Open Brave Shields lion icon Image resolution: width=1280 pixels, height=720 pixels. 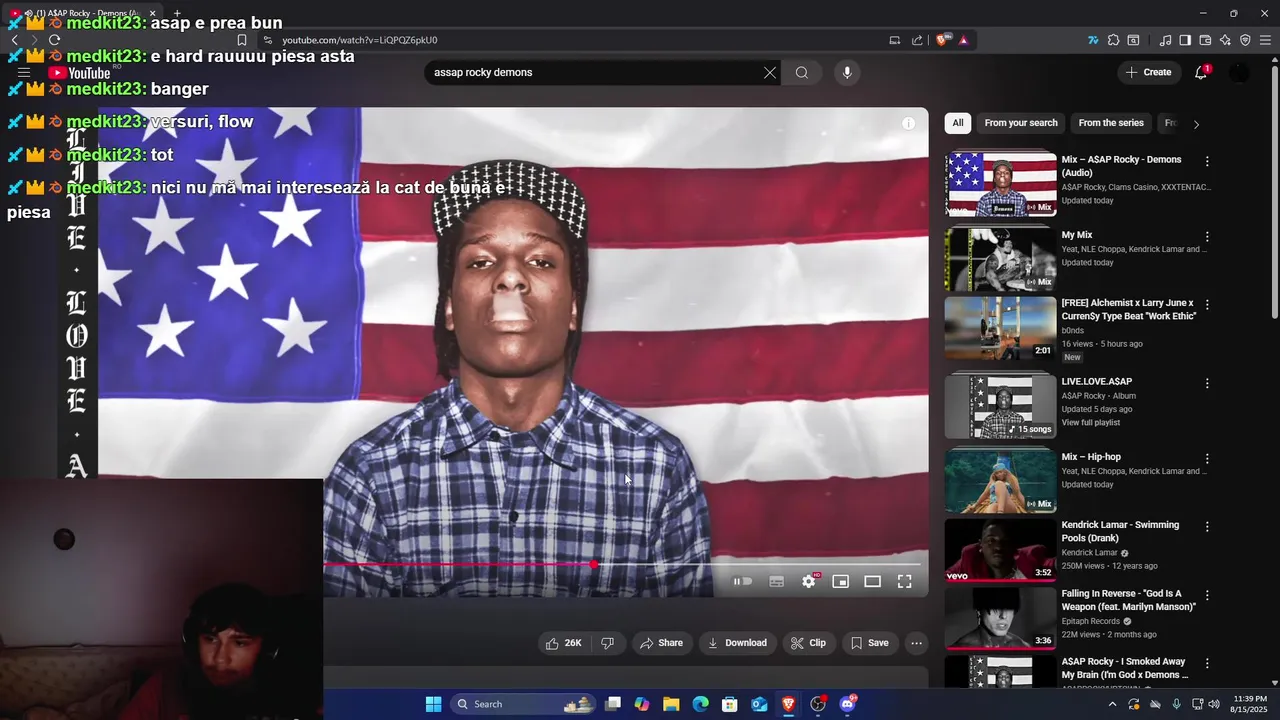point(943,40)
